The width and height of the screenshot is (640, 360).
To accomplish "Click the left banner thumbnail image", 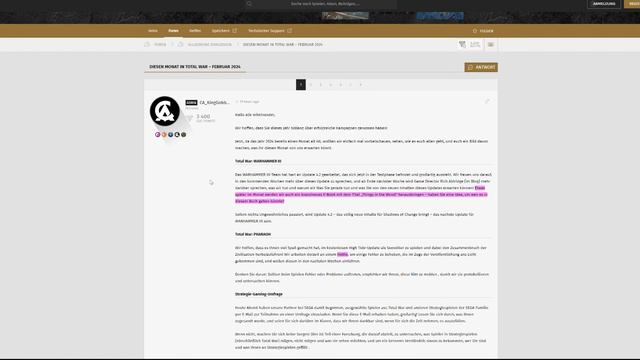I will (345, 16).
